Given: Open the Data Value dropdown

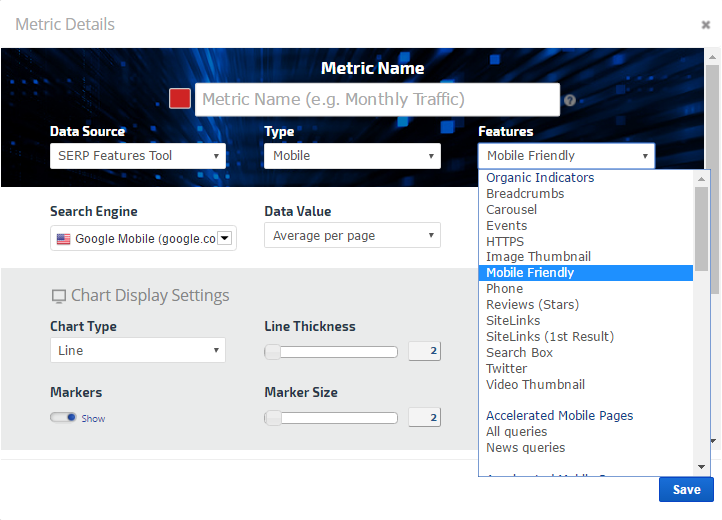Looking at the screenshot, I should pos(352,235).
